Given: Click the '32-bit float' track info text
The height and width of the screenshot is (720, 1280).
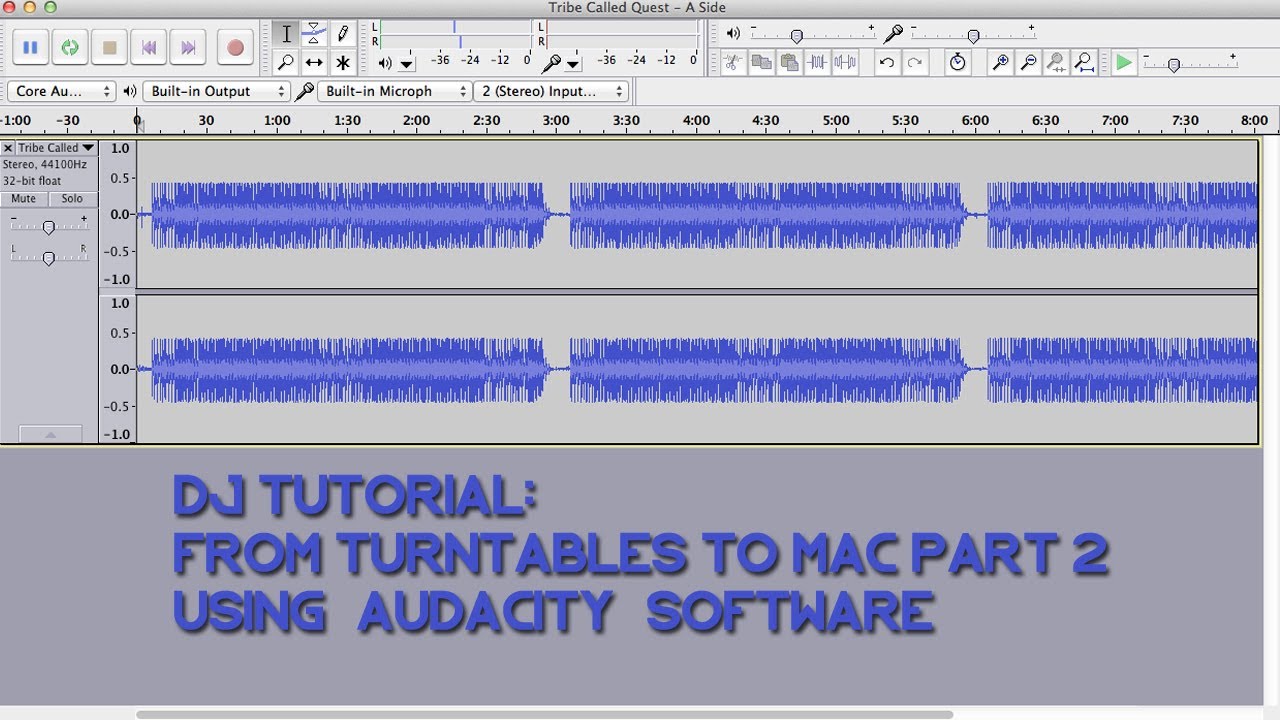Looking at the screenshot, I should tap(32, 181).
